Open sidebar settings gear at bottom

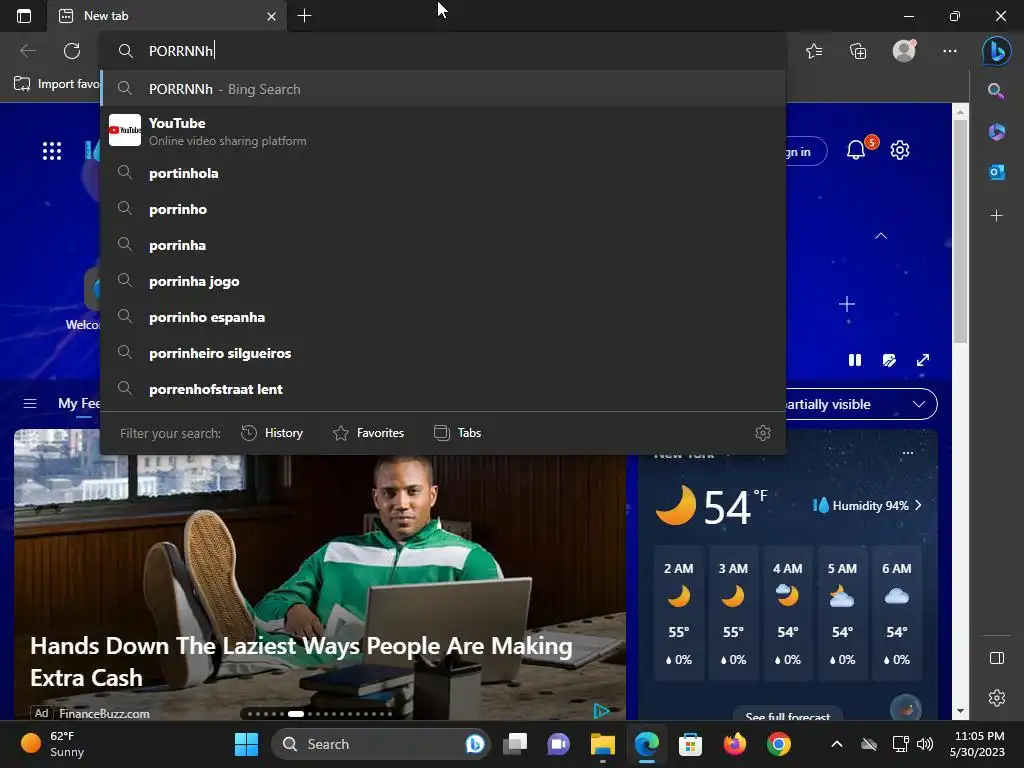[x=997, y=697]
